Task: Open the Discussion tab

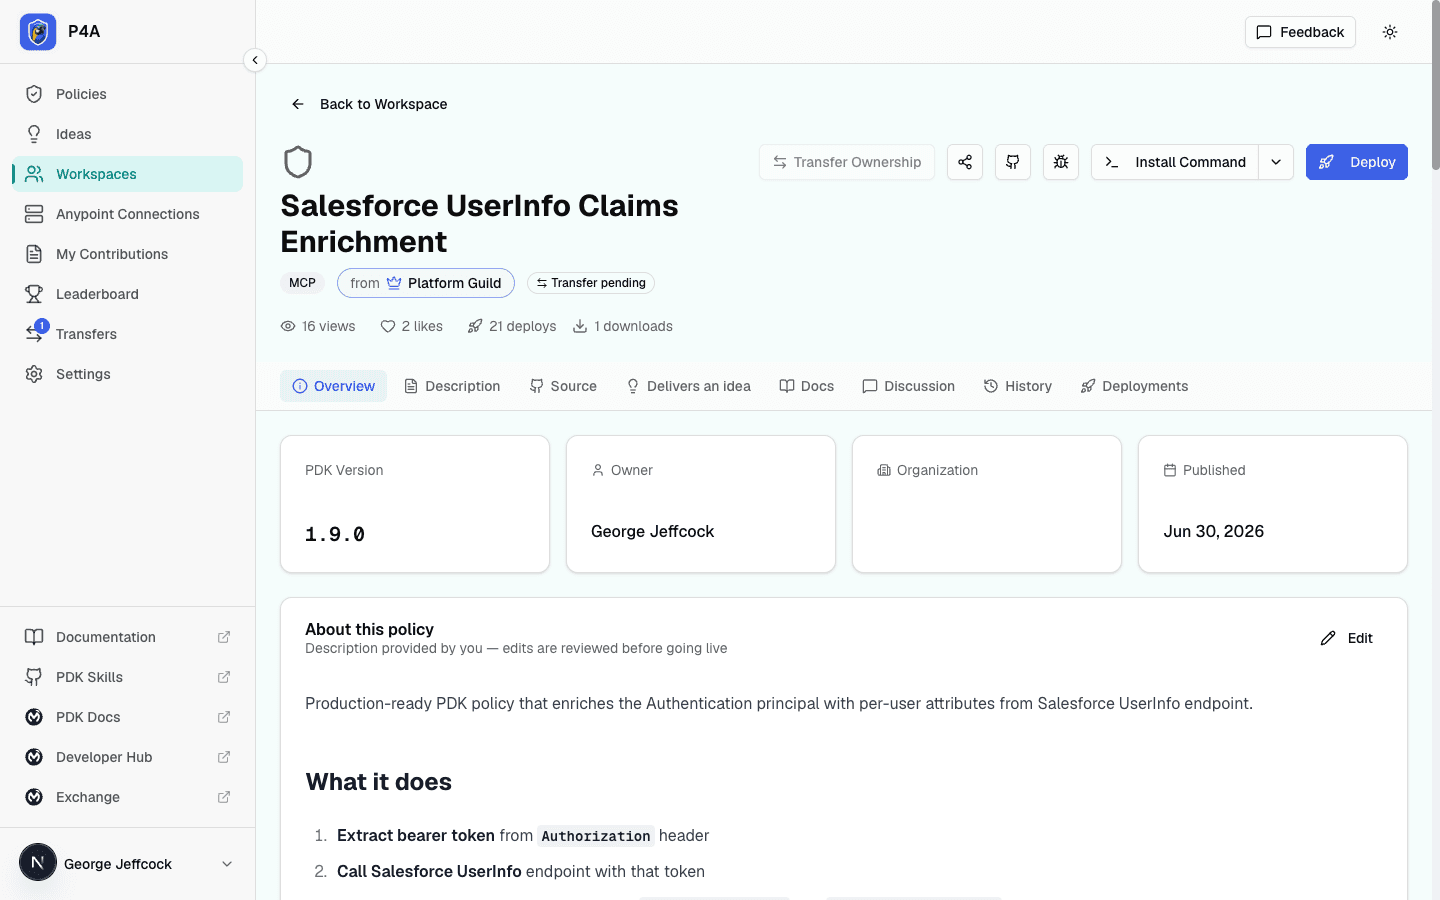Action: point(908,386)
